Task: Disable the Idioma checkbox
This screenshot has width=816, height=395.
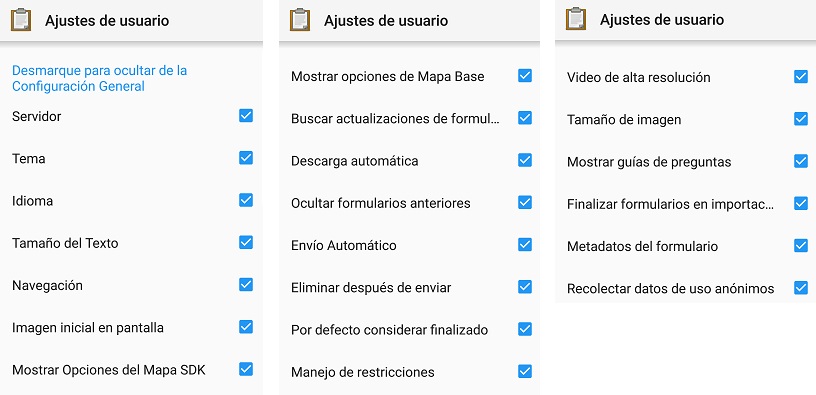Action: [246, 200]
